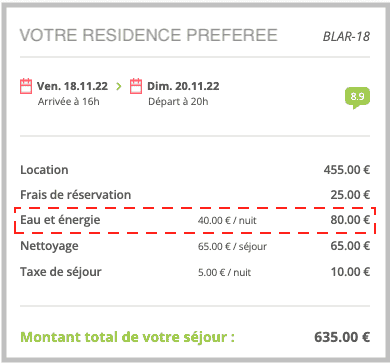Select departure date Dim. 20.11.22
390x364 pixels.
coord(183,86)
